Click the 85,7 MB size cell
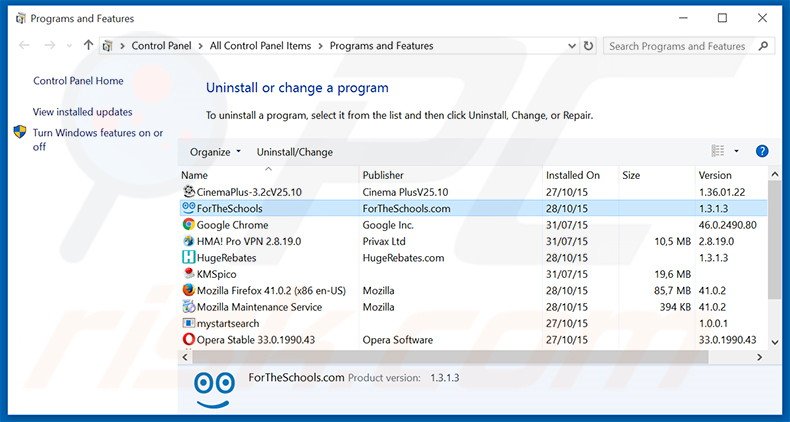The image size is (790, 422). pyautogui.click(x=672, y=291)
